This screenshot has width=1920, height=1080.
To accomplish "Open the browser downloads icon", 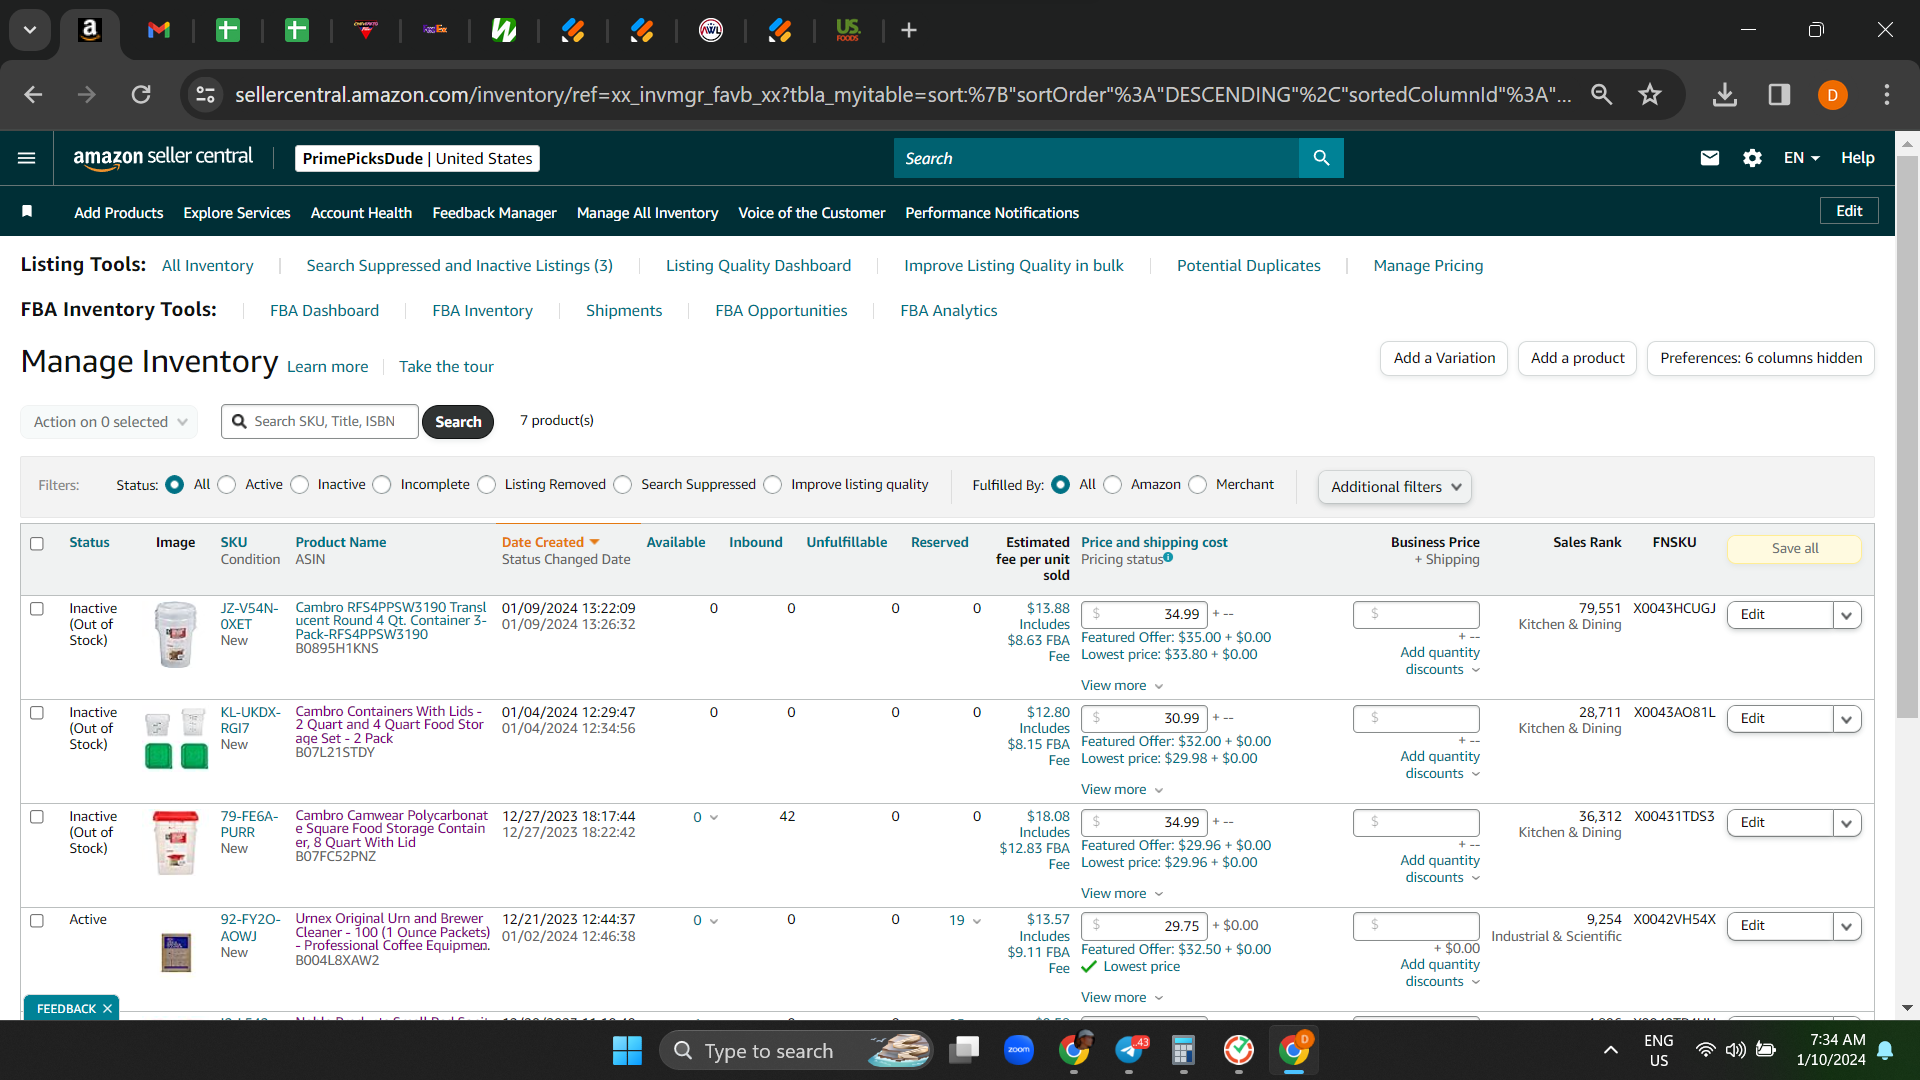I will point(1724,94).
